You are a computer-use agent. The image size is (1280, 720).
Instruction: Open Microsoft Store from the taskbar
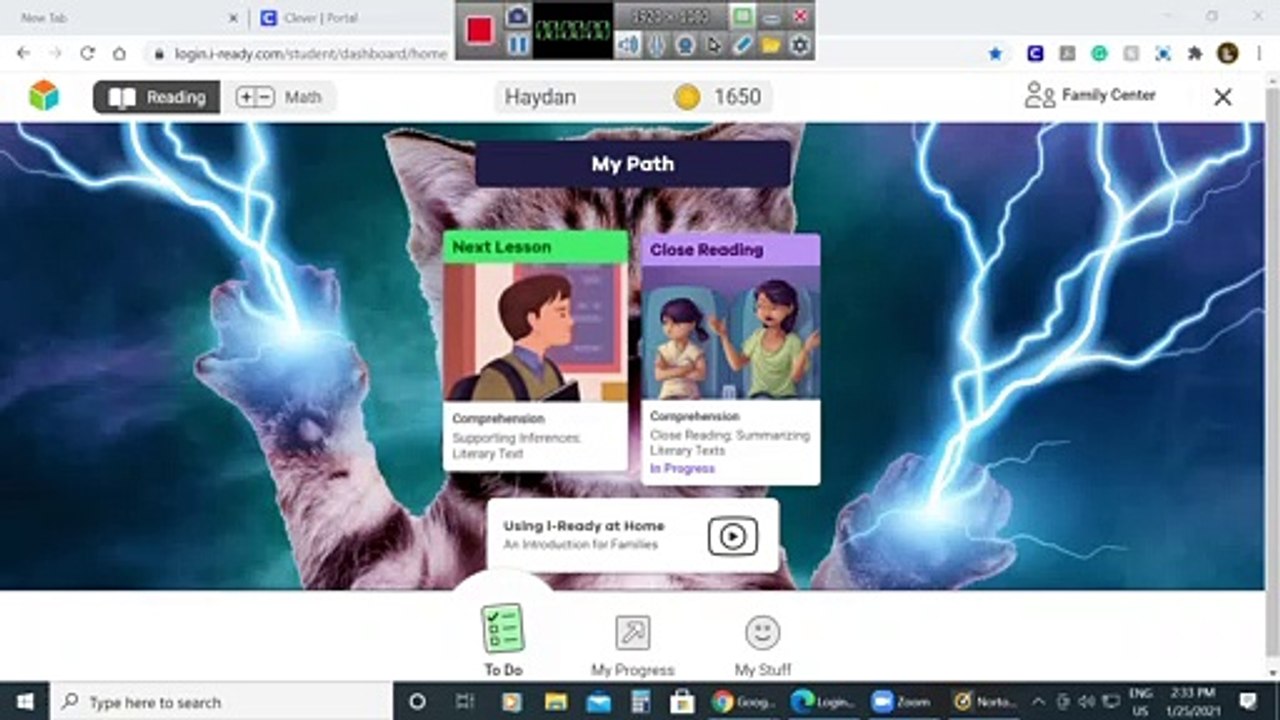pyautogui.click(x=682, y=702)
